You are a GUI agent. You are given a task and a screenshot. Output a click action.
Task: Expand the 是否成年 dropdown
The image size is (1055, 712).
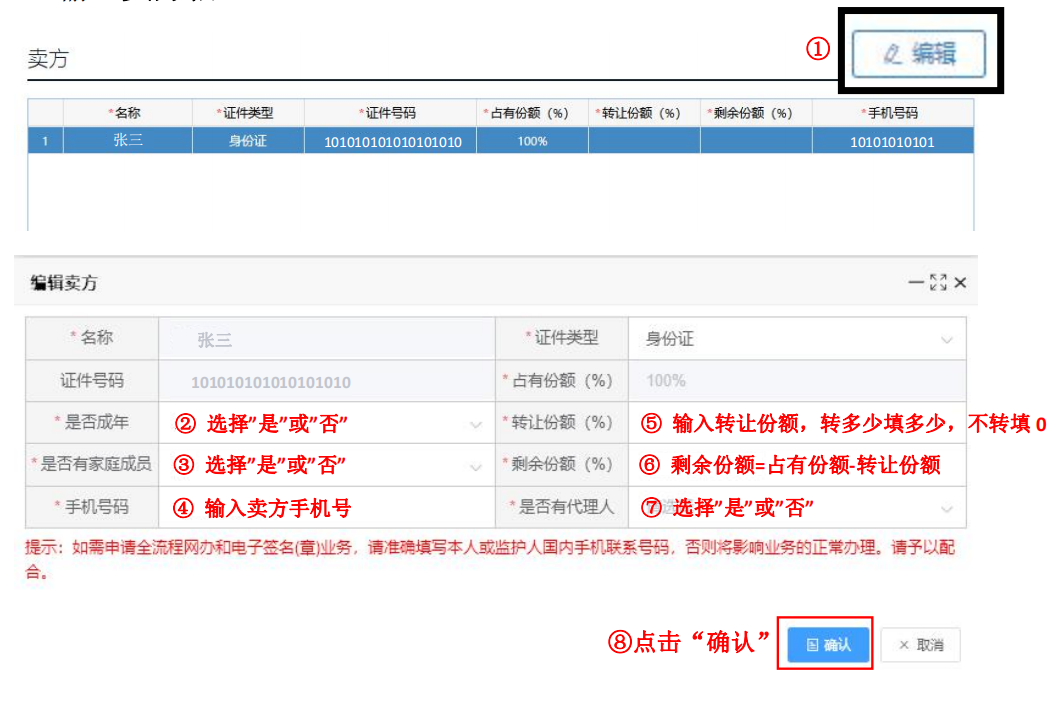click(325, 423)
